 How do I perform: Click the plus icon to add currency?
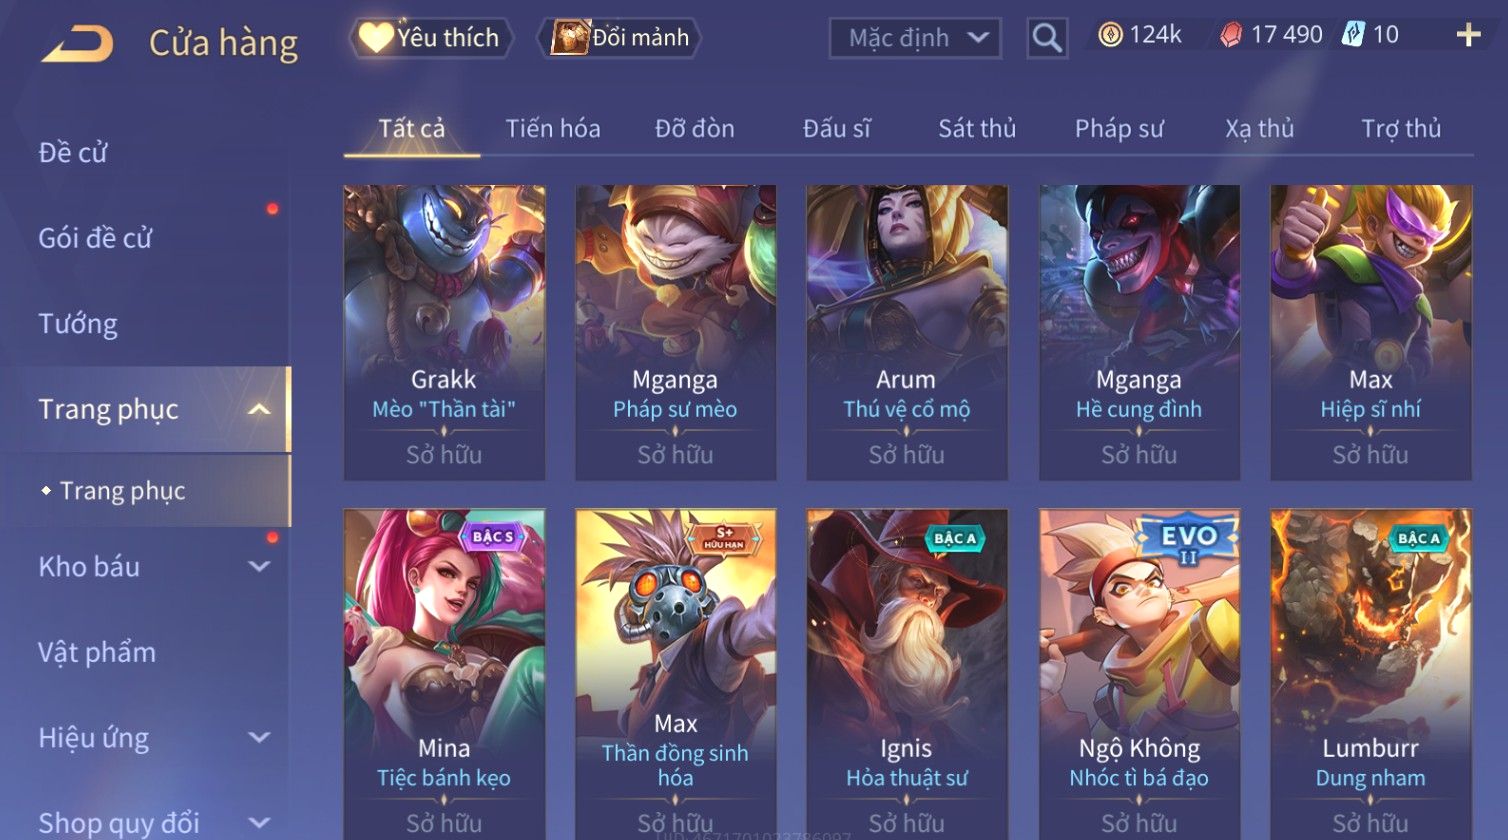coord(1468,35)
